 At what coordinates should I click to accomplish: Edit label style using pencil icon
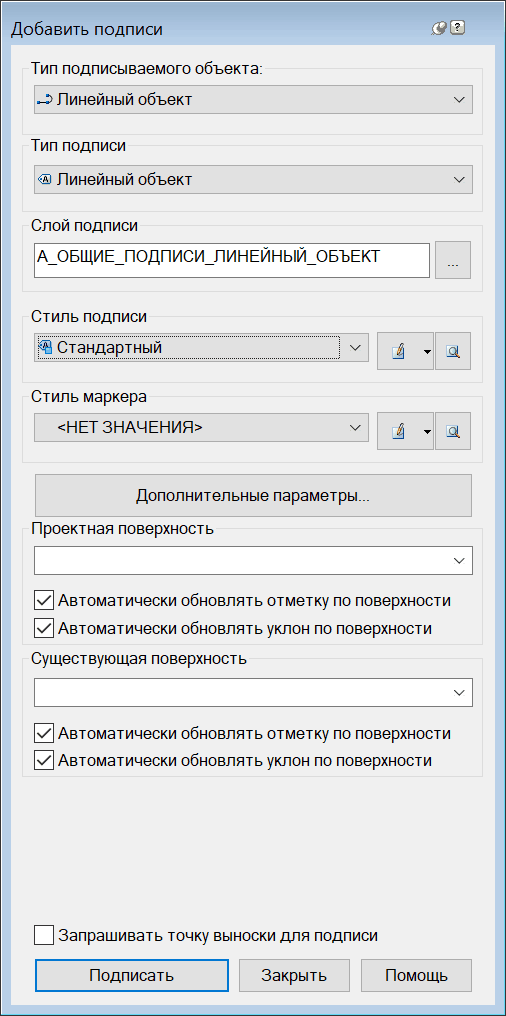click(399, 351)
